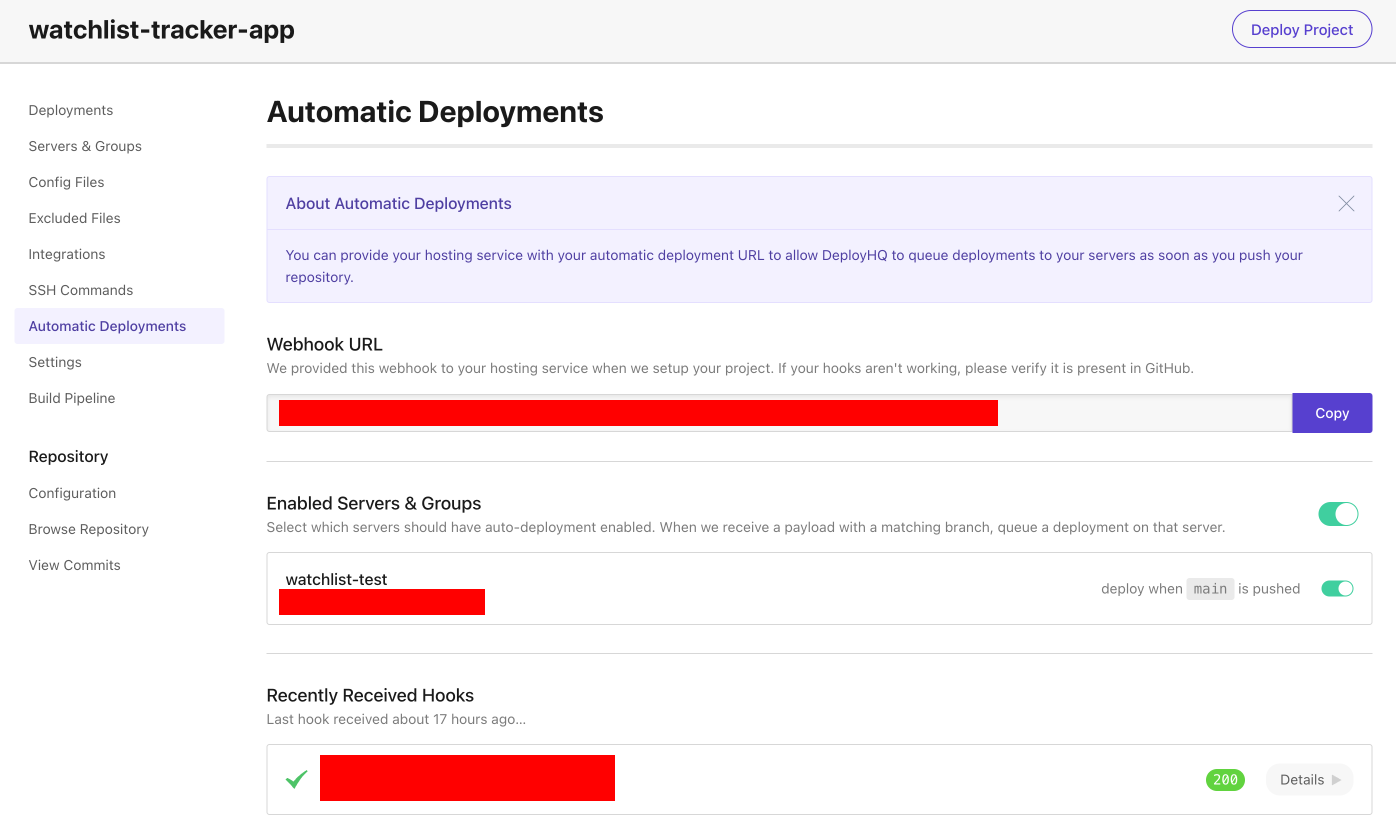
Task: Click the Deploy Project button
Action: (x=1301, y=29)
